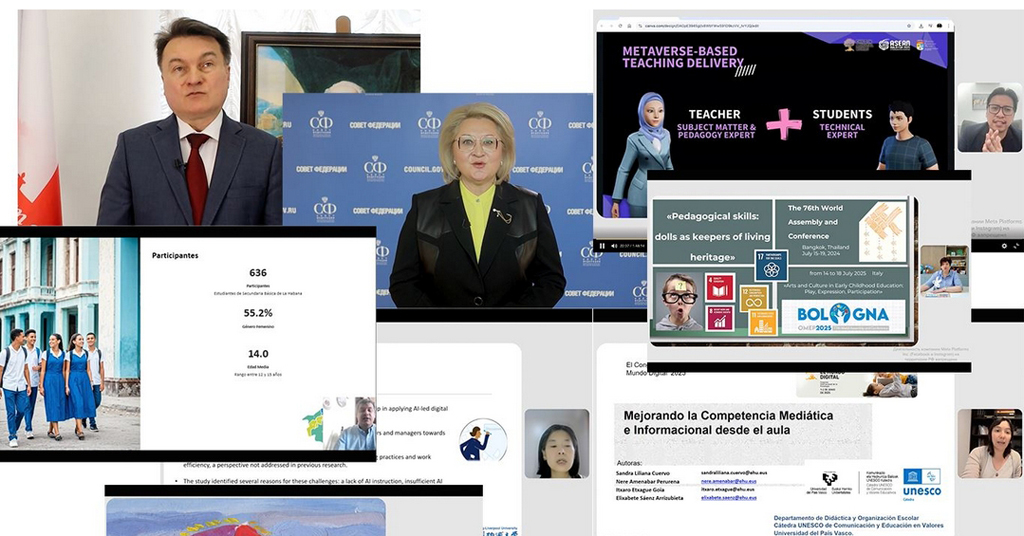1024x536 pixels.
Task: Click the canva.com address bar
Action: 776,25
